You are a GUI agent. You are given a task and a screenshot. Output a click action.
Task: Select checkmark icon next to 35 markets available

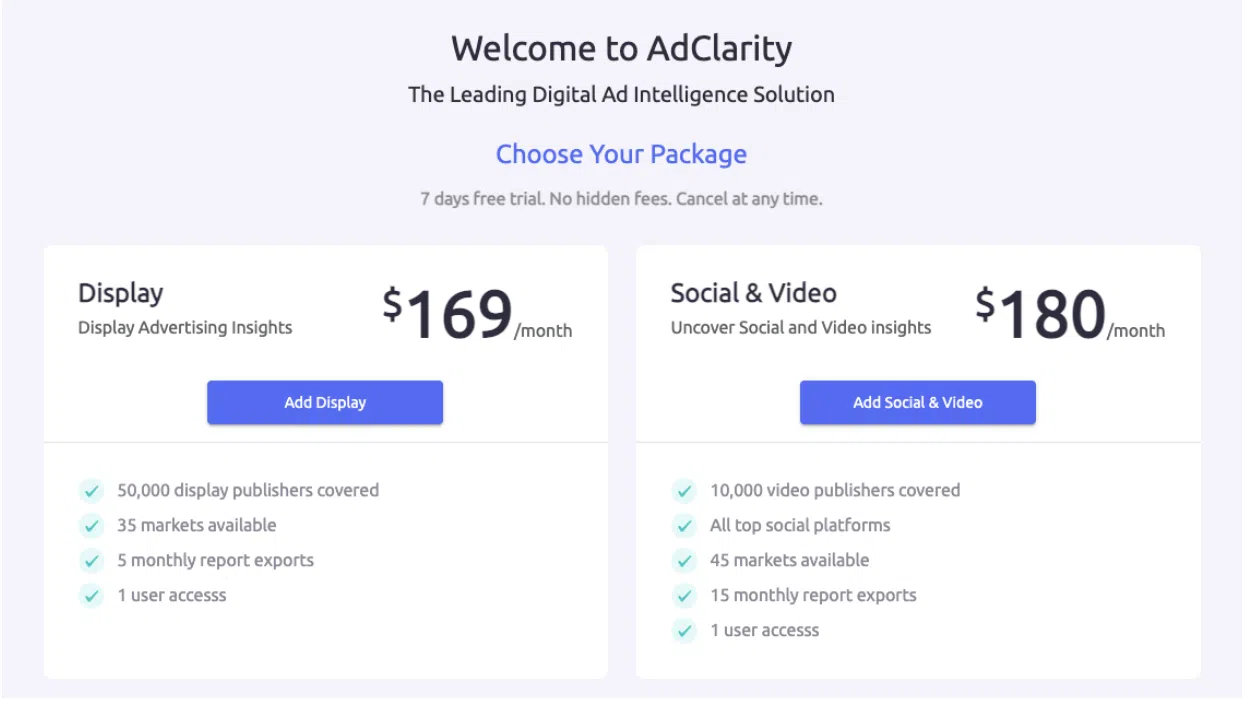point(92,526)
